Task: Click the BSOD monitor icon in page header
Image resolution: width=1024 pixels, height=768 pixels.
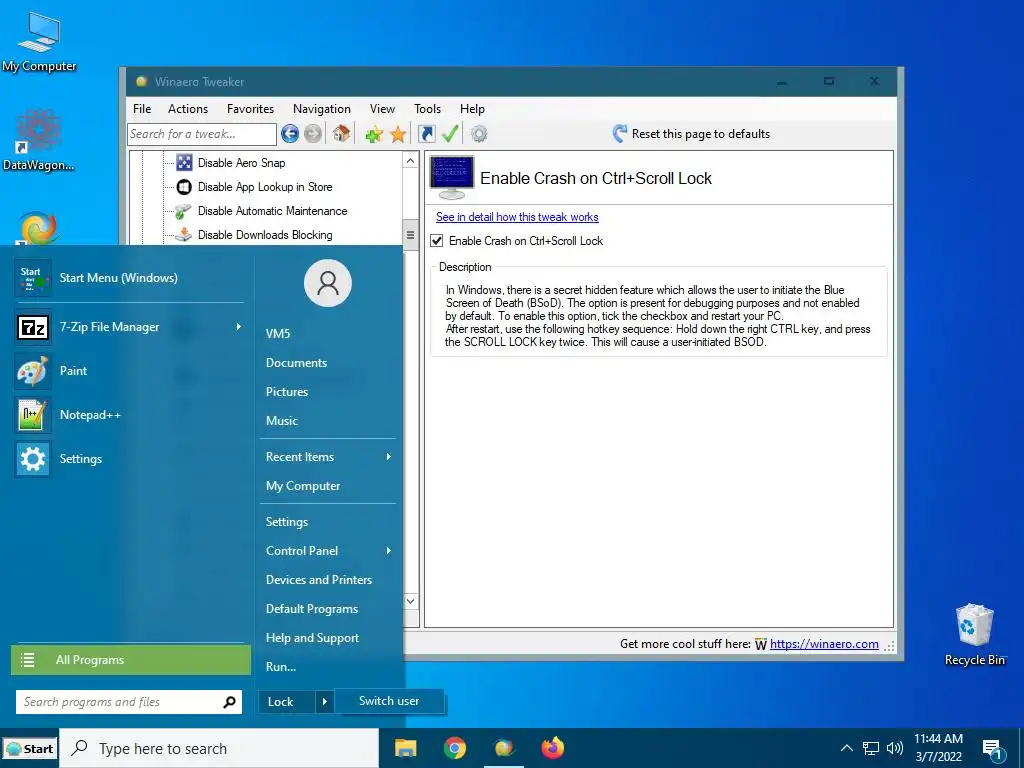Action: point(452,178)
